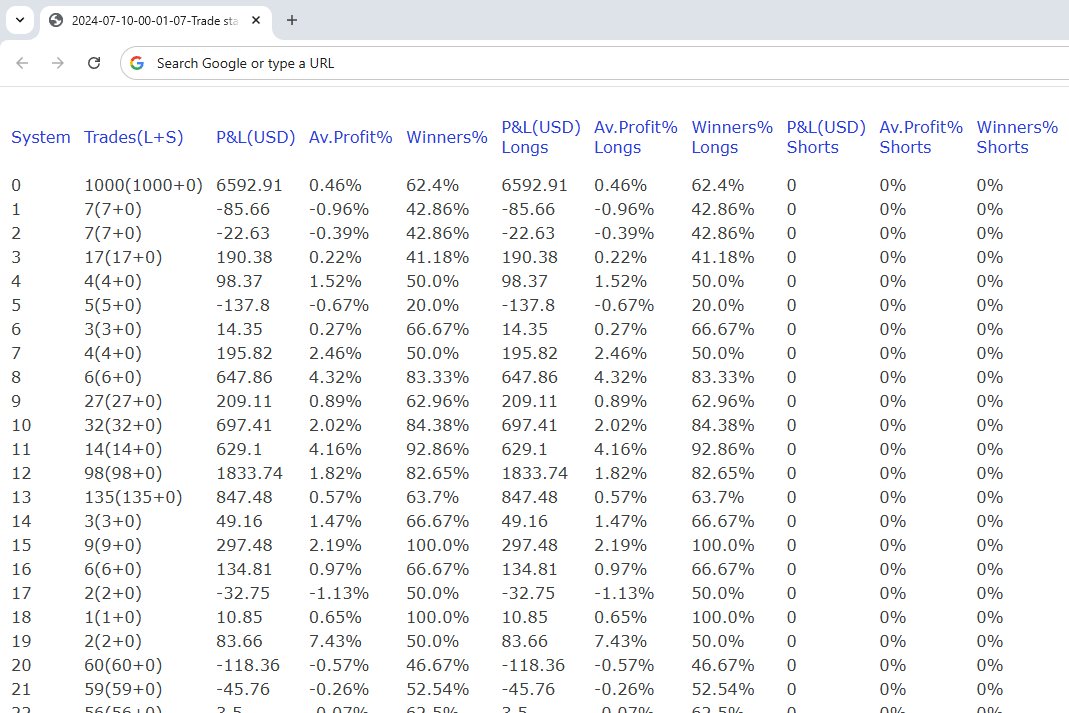The height and width of the screenshot is (713, 1069).
Task: Click the browser back arrow button
Action: (22, 63)
